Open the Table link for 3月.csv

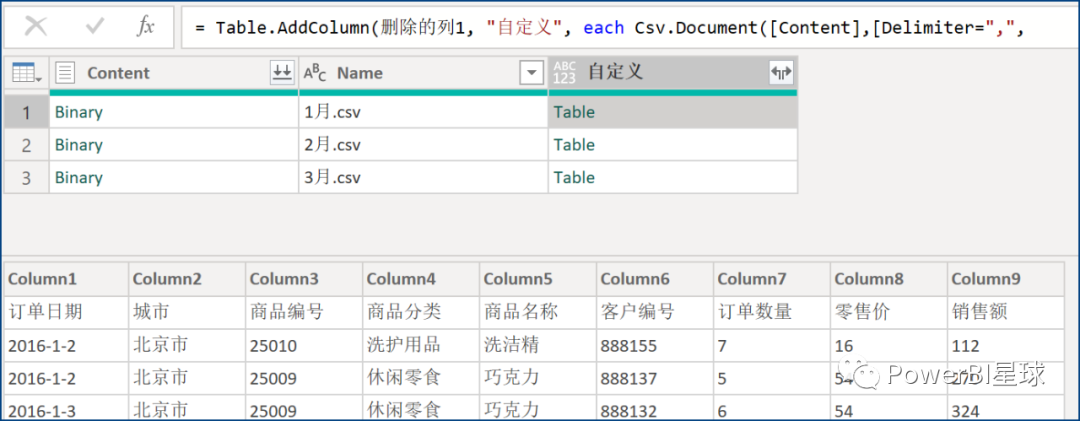[x=574, y=178]
